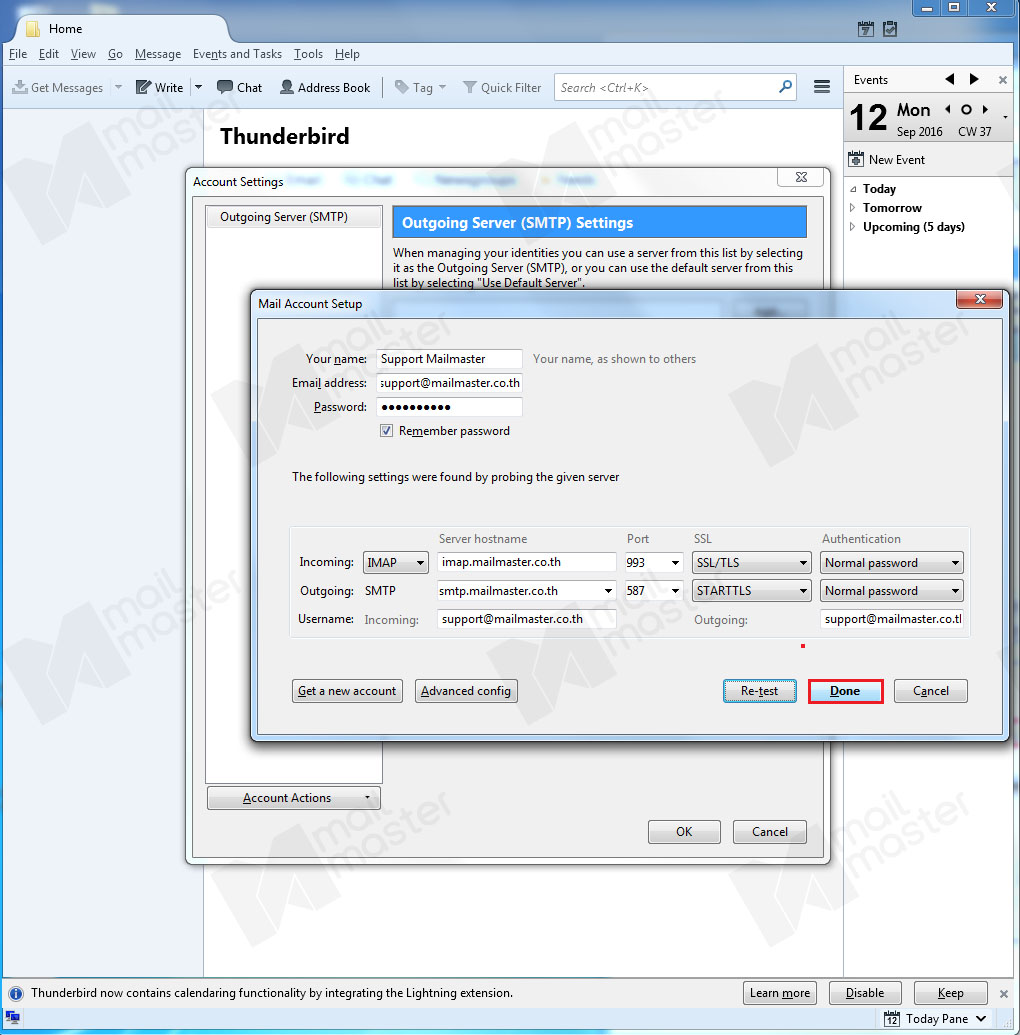Go to previous day in Events pane

click(x=949, y=79)
